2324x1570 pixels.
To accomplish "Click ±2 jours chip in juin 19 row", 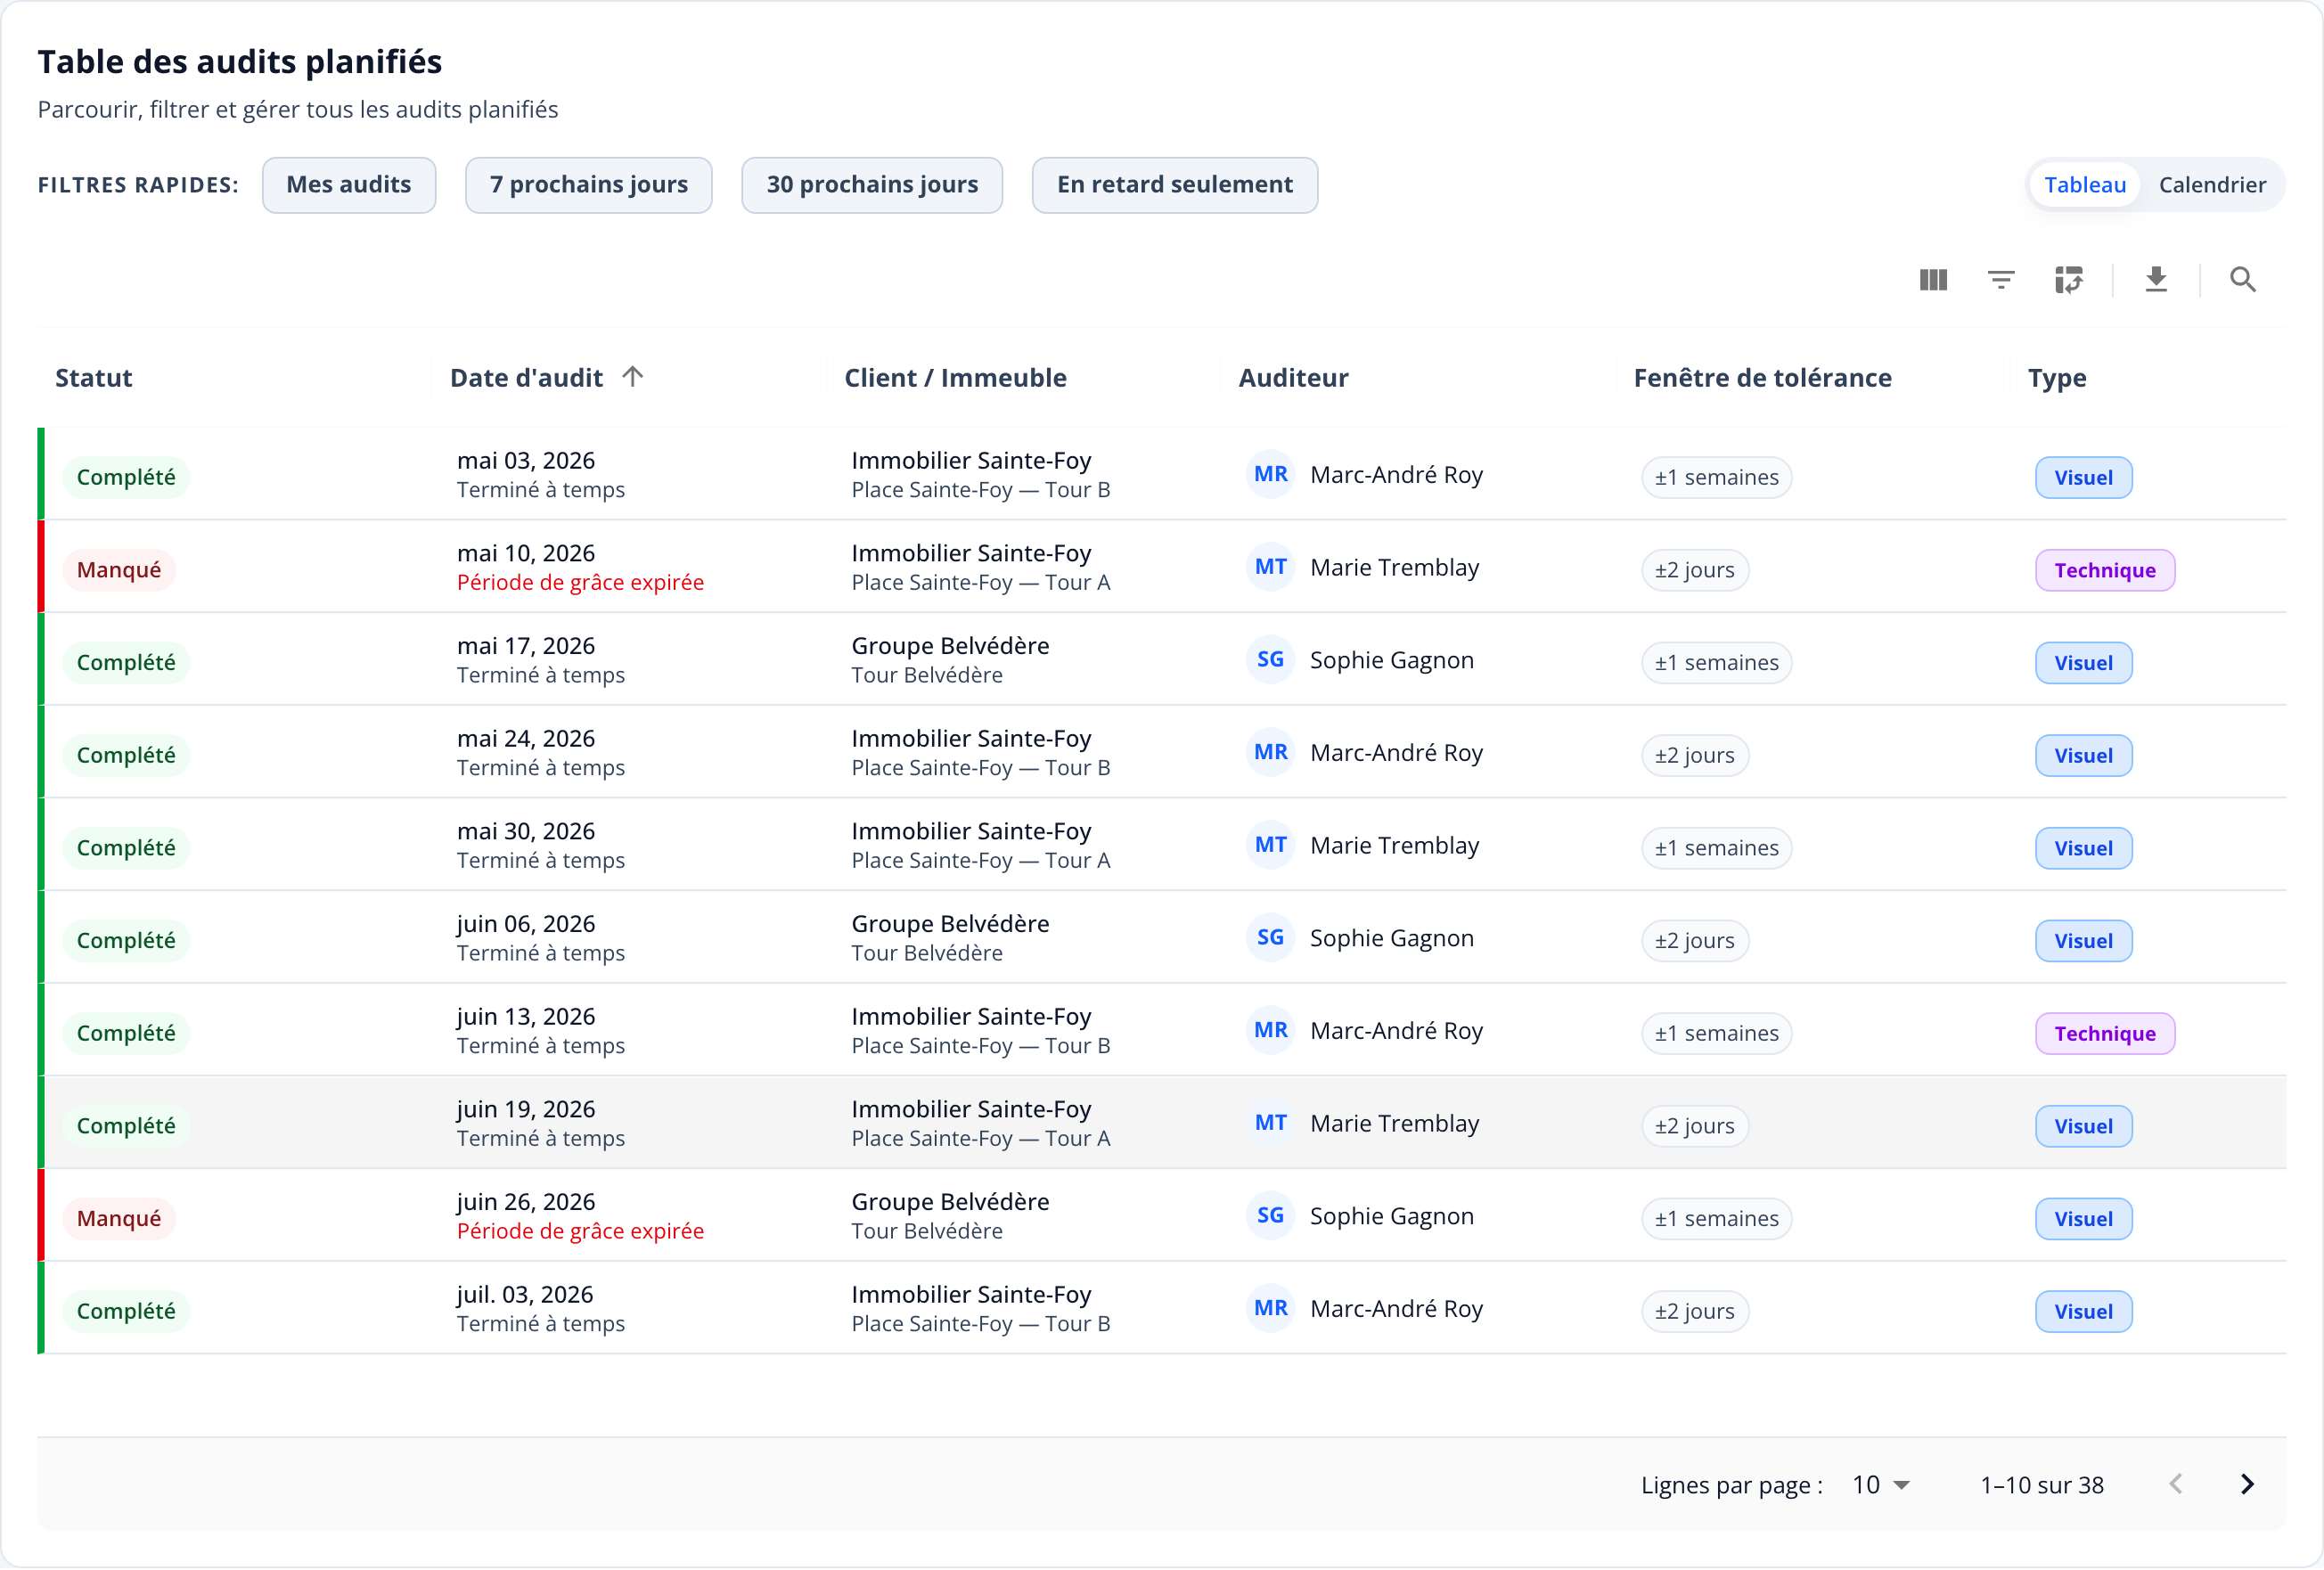I will [1694, 1126].
